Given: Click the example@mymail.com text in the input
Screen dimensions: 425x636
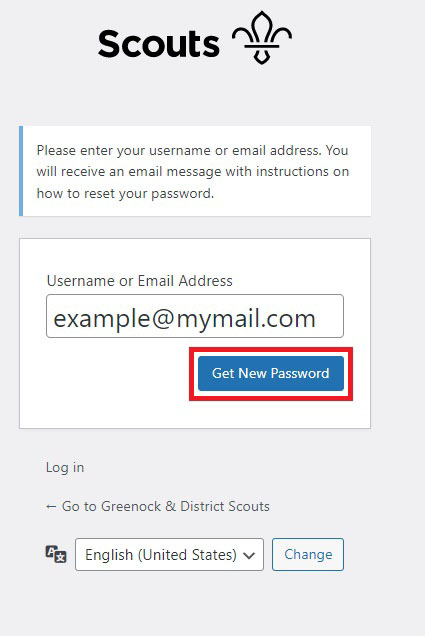Looking at the screenshot, I should pos(185,318).
